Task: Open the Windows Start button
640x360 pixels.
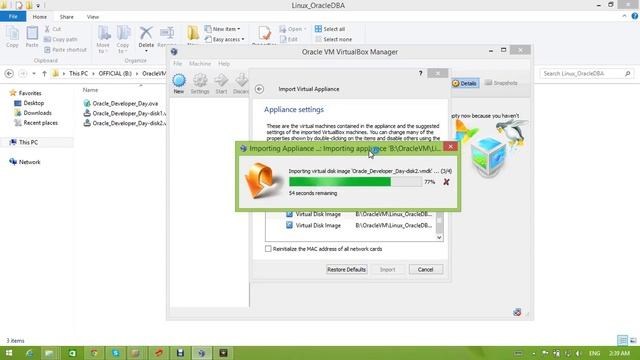Action: click(9, 353)
